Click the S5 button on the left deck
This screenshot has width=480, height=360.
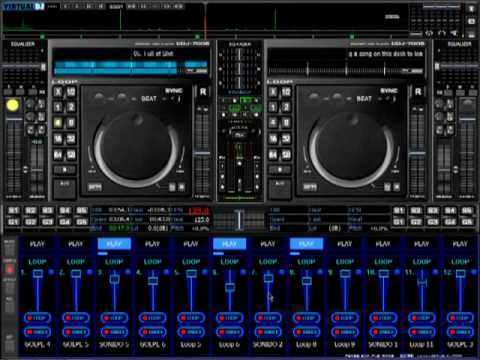(x=82, y=210)
